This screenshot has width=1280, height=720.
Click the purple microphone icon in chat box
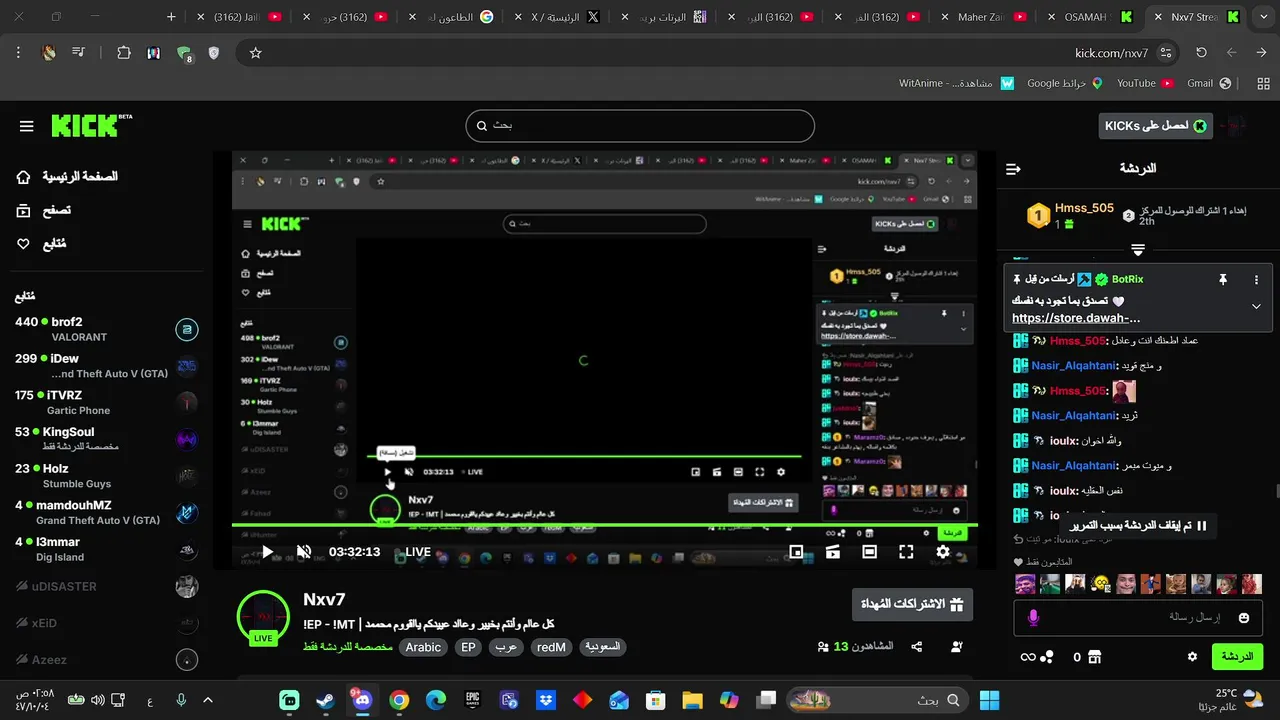point(1033,618)
